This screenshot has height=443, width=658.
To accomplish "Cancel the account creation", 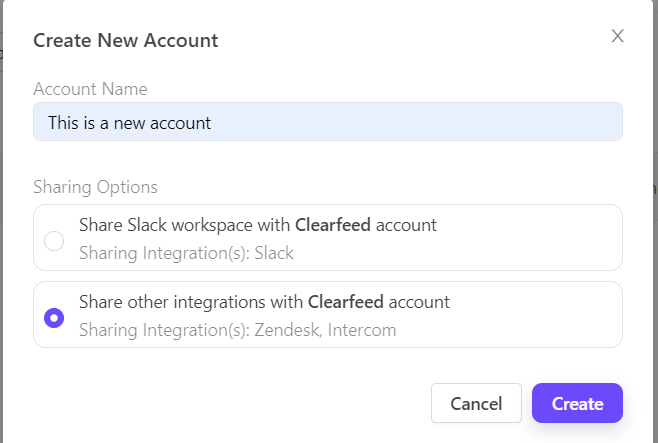I will coord(476,403).
